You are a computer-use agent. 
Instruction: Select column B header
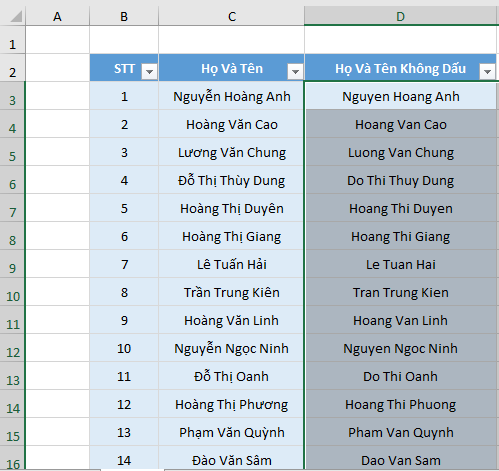tap(124, 16)
